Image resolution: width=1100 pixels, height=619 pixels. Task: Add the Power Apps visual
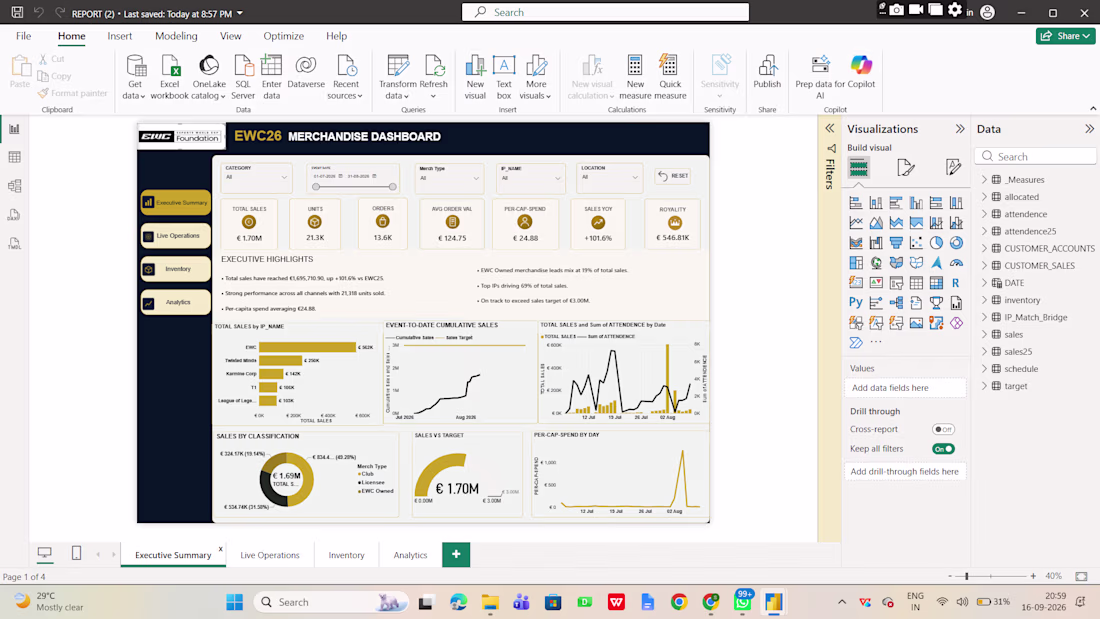coord(956,323)
